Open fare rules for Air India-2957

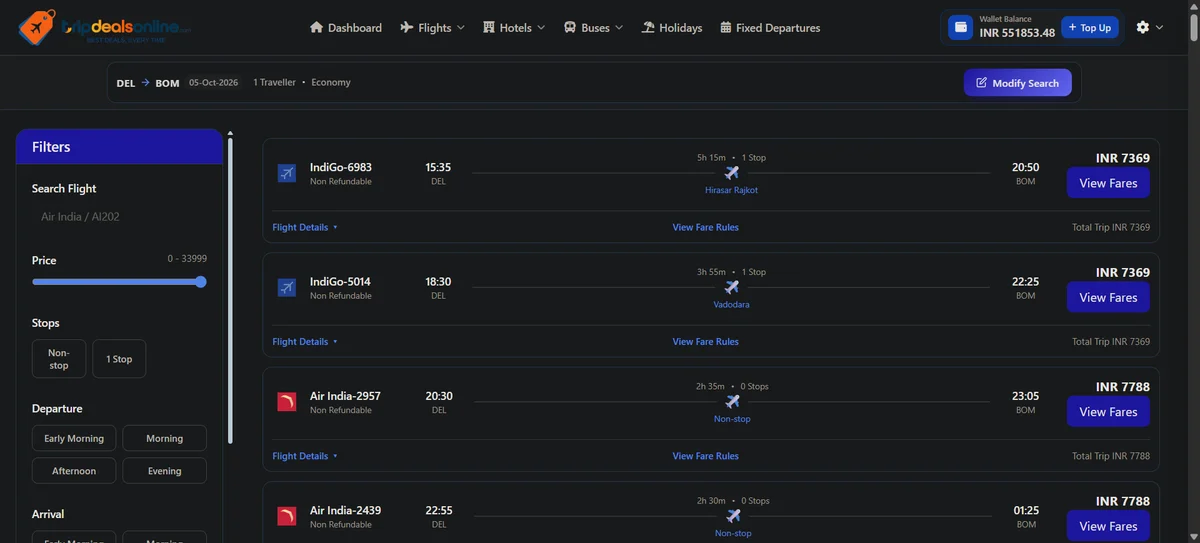click(x=706, y=456)
